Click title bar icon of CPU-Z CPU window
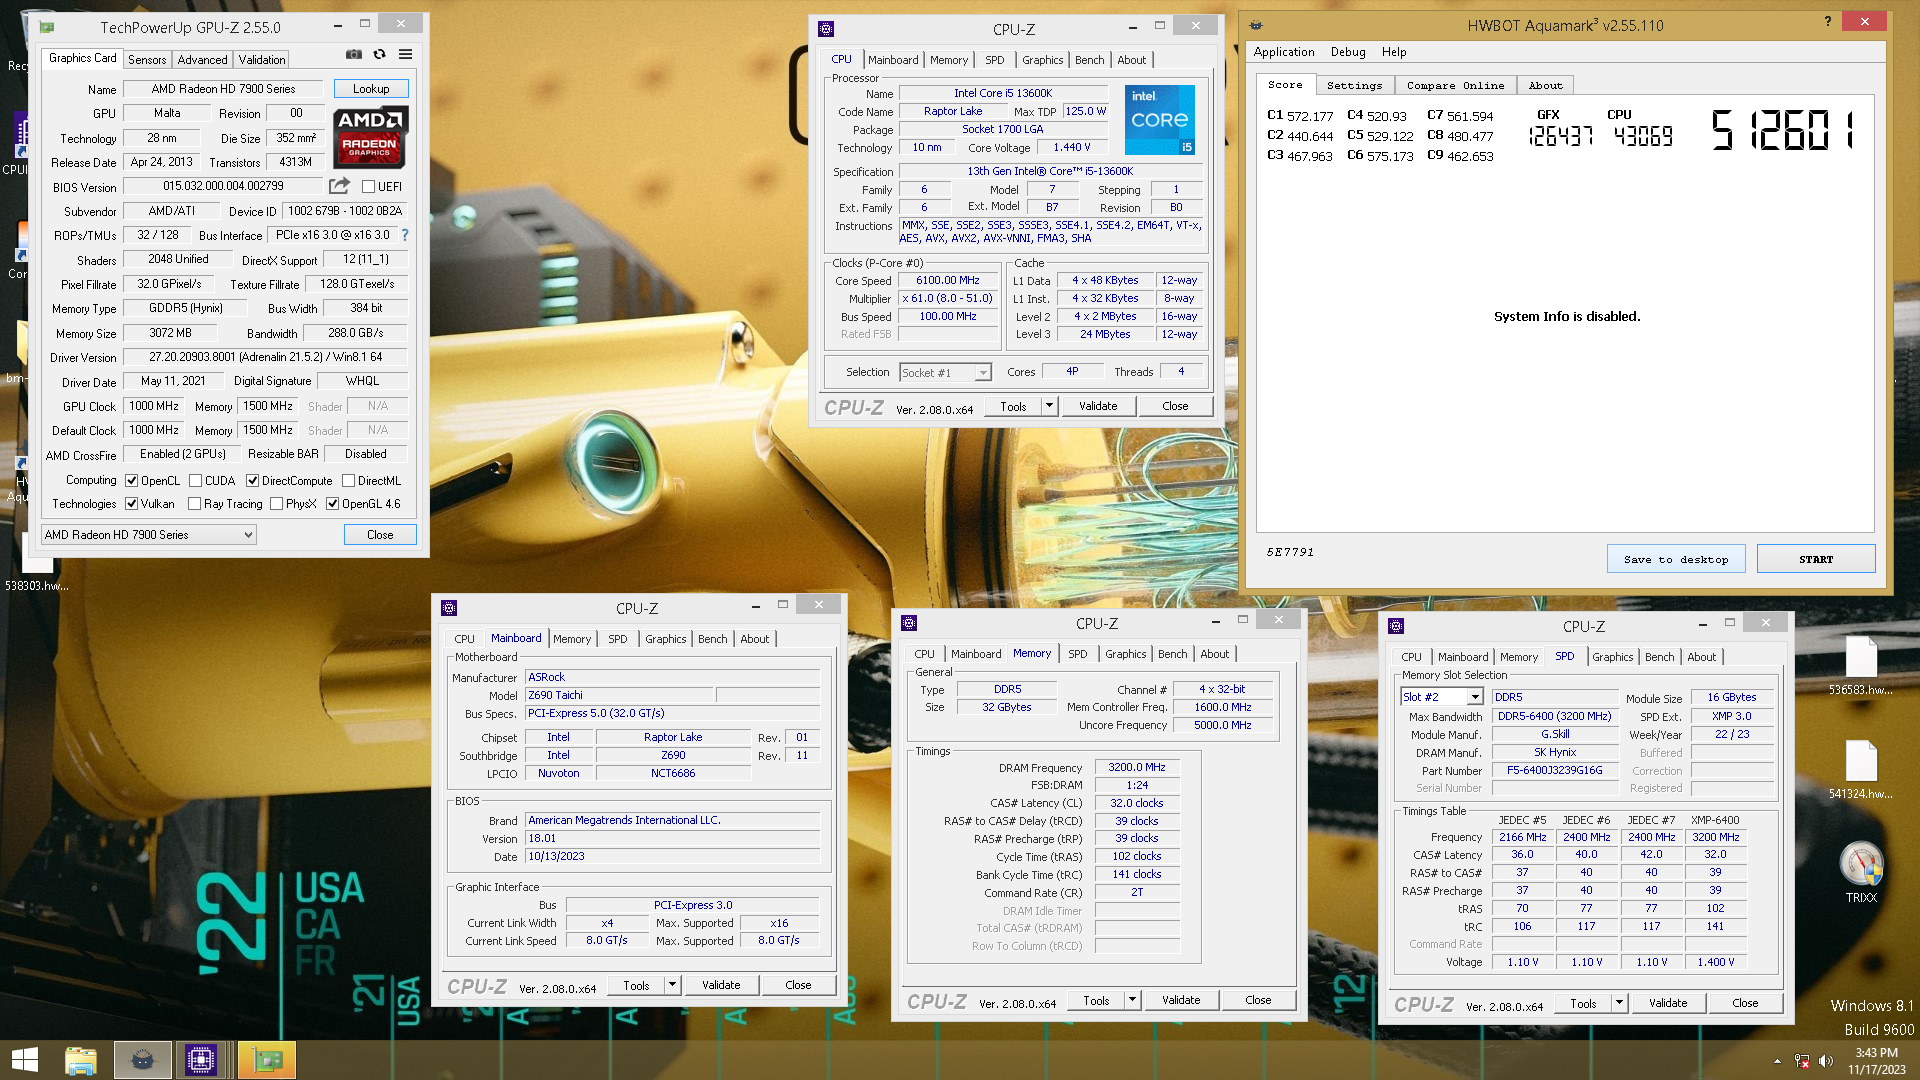 coord(826,29)
